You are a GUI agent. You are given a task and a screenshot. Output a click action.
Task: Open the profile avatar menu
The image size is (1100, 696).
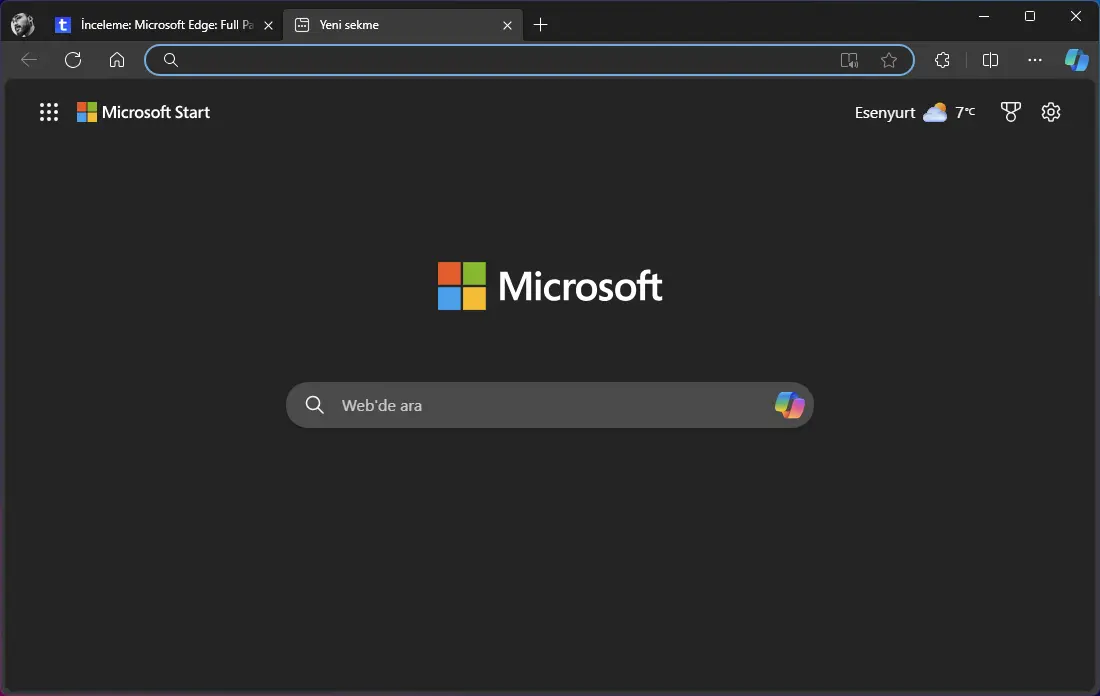(x=22, y=25)
